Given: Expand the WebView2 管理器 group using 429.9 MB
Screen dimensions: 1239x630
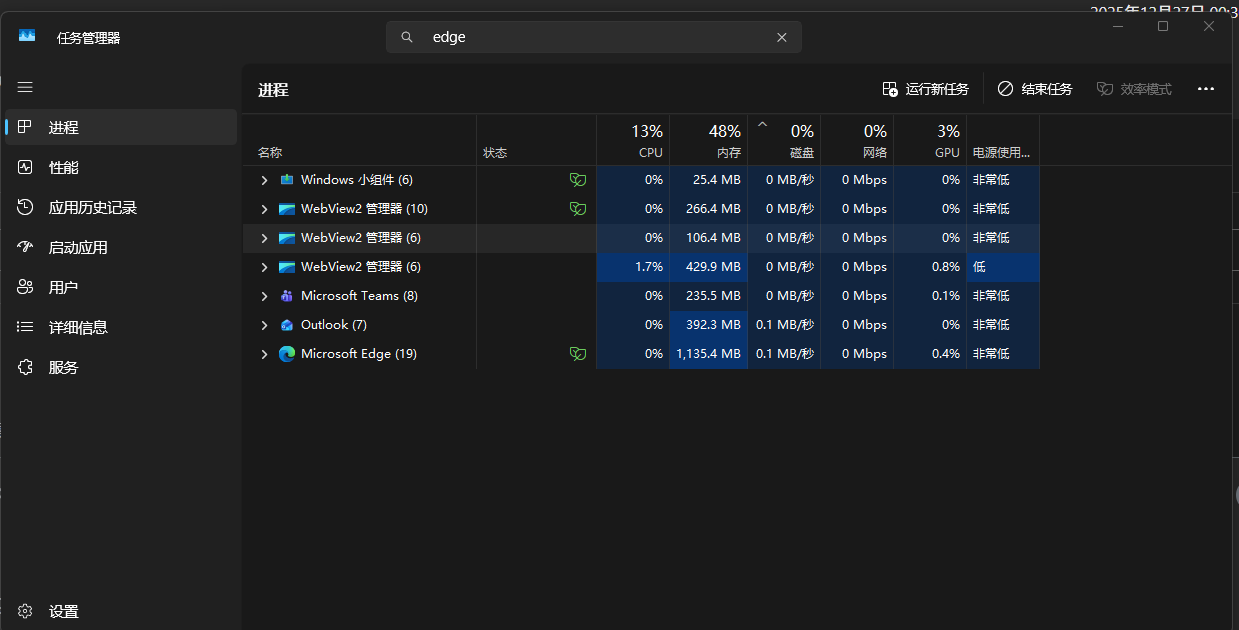Looking at the screenshot, I should [264, 267].
